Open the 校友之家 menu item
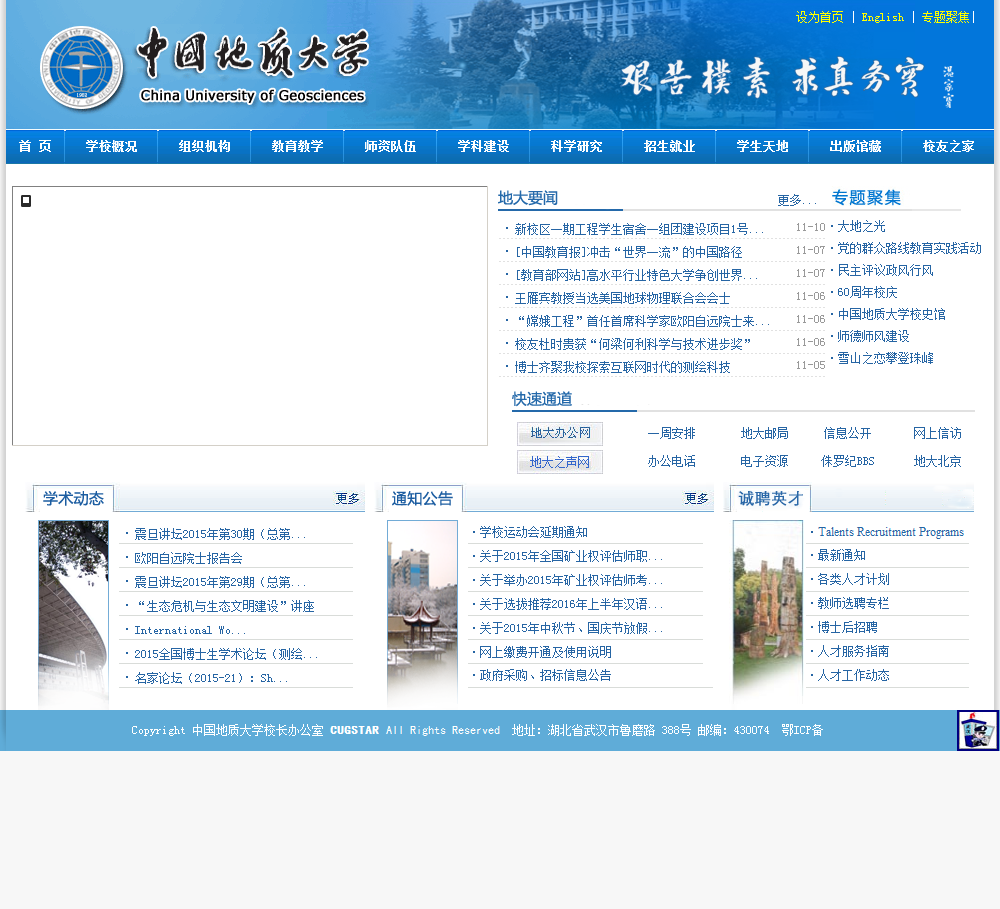 point(948,147)
